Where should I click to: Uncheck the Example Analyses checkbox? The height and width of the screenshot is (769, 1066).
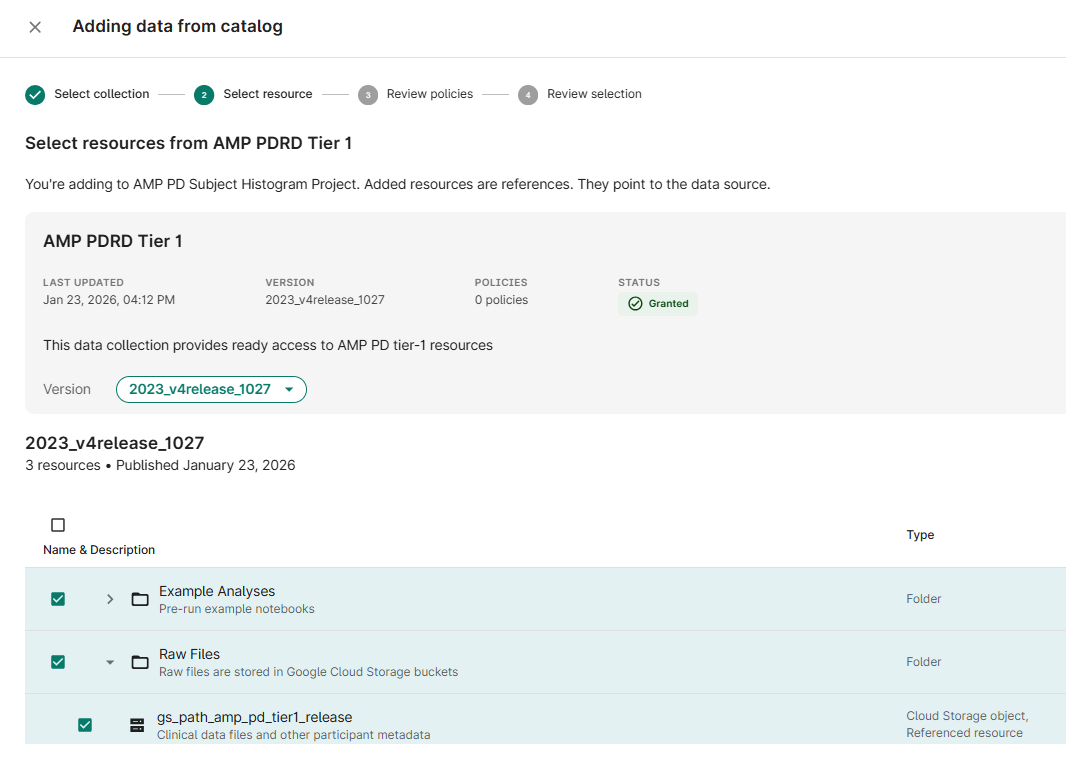tap(58, 599)
